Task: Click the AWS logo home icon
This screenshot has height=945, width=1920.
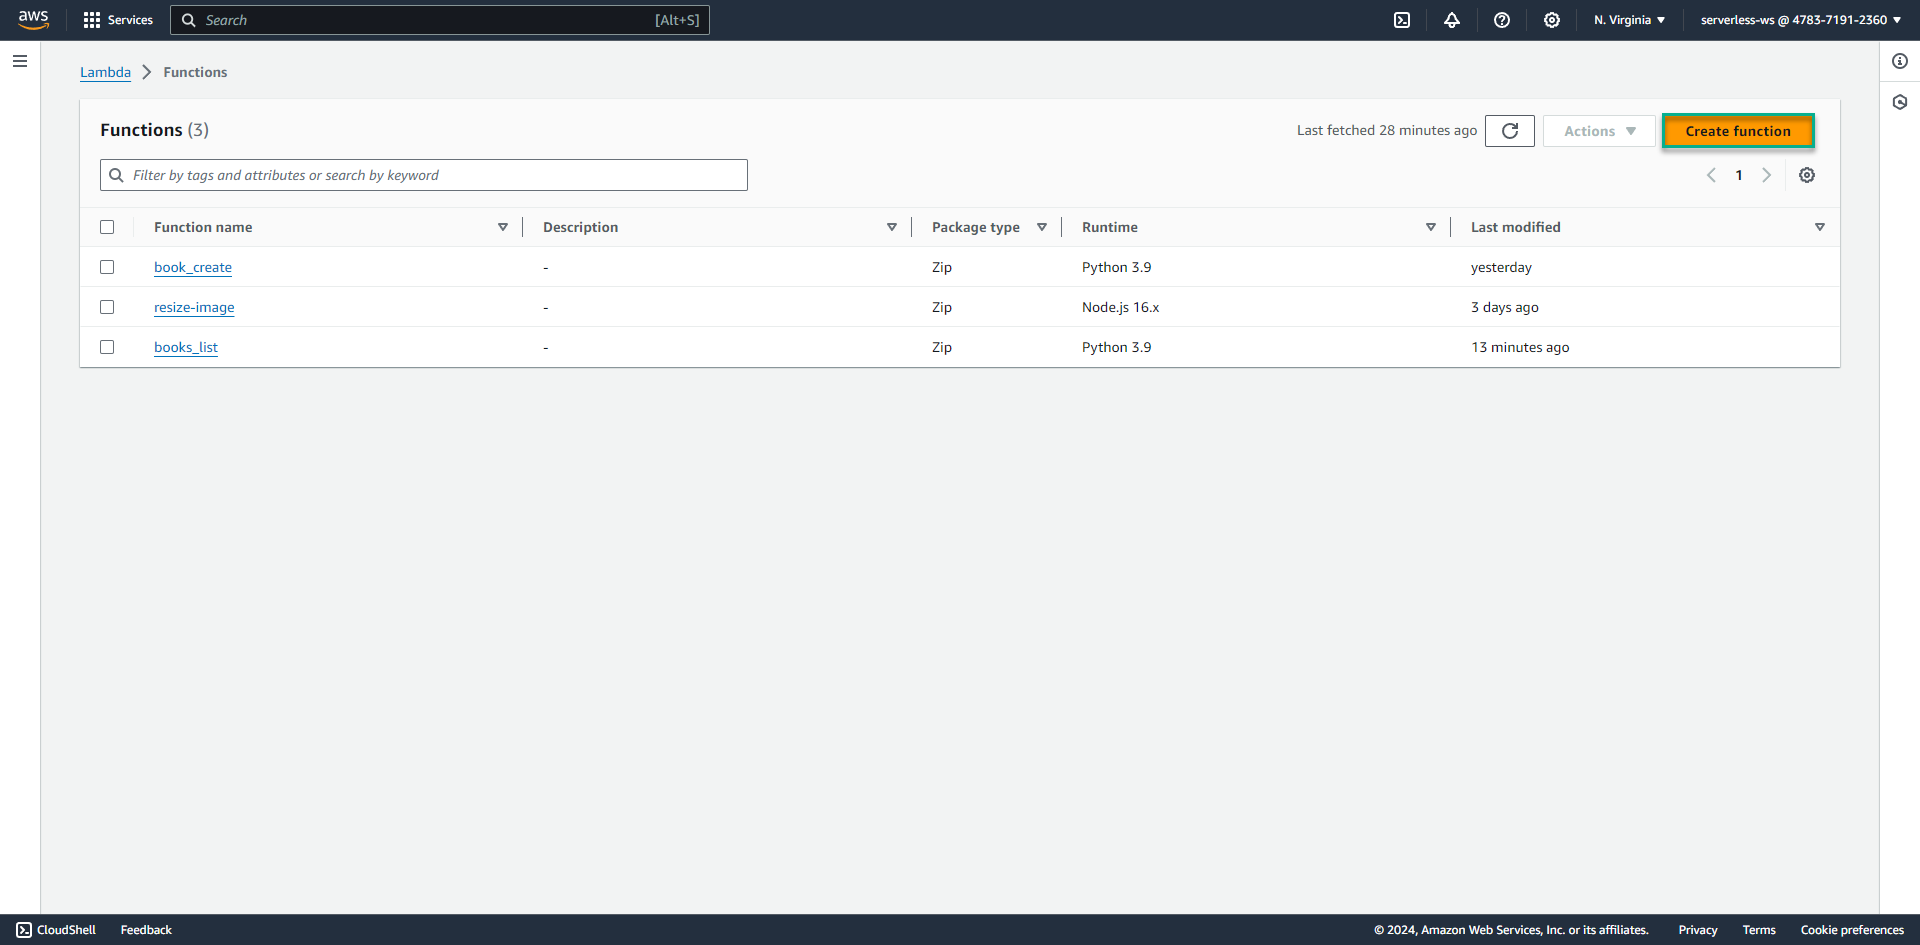Action: point(33,20)
